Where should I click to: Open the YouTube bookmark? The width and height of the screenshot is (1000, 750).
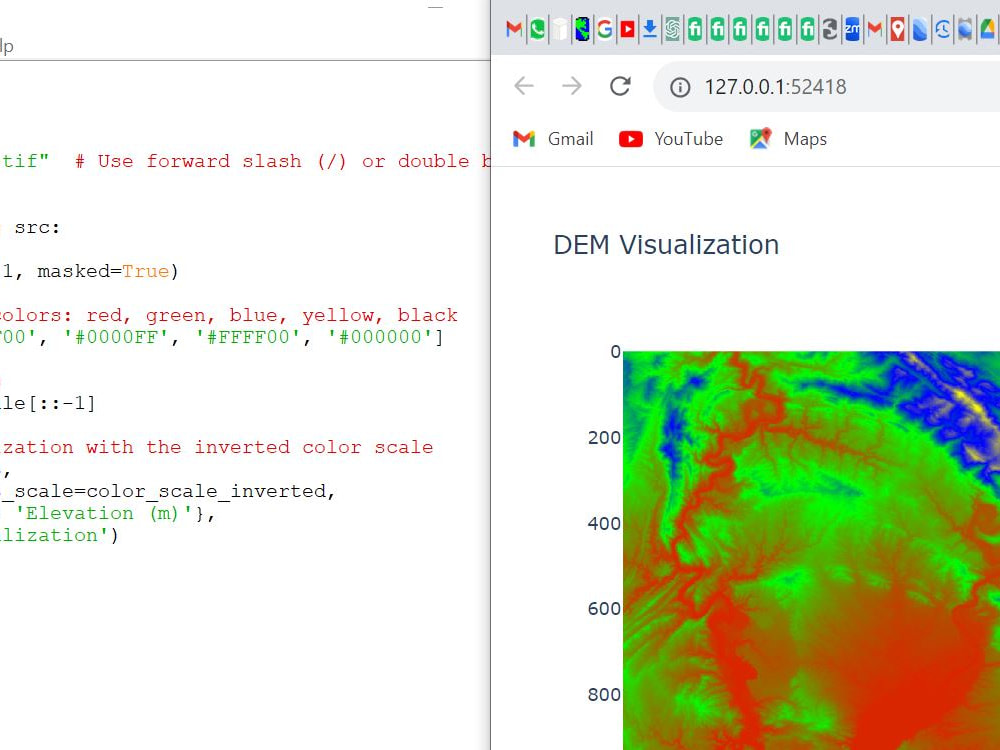(672, 139)
